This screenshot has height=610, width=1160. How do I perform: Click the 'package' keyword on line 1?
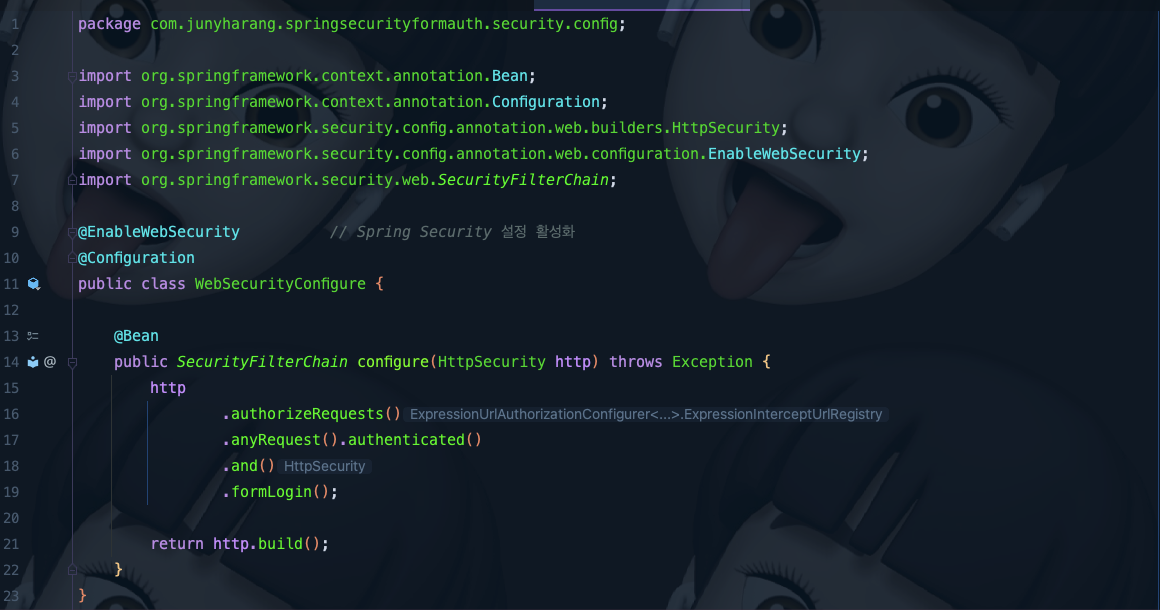[x=109, y=24]
